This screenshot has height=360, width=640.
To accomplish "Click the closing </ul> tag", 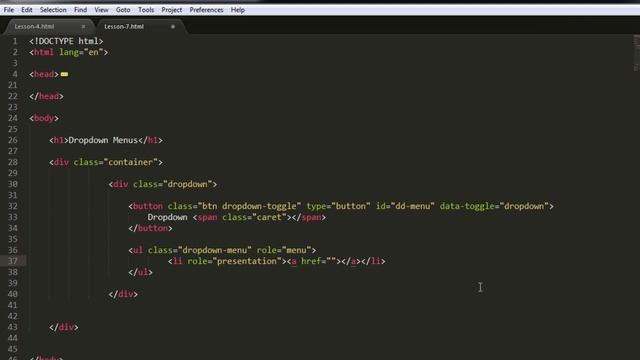I will coord(140,272).
